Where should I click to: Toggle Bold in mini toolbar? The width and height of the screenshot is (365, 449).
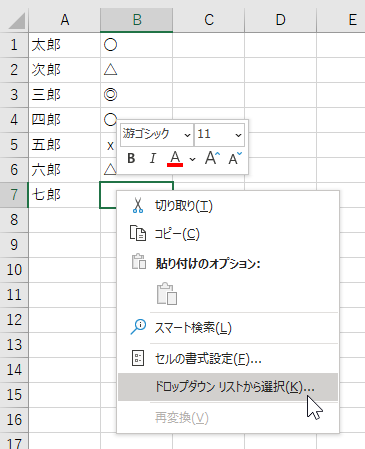pyautogui.click(x=131, y=158)
